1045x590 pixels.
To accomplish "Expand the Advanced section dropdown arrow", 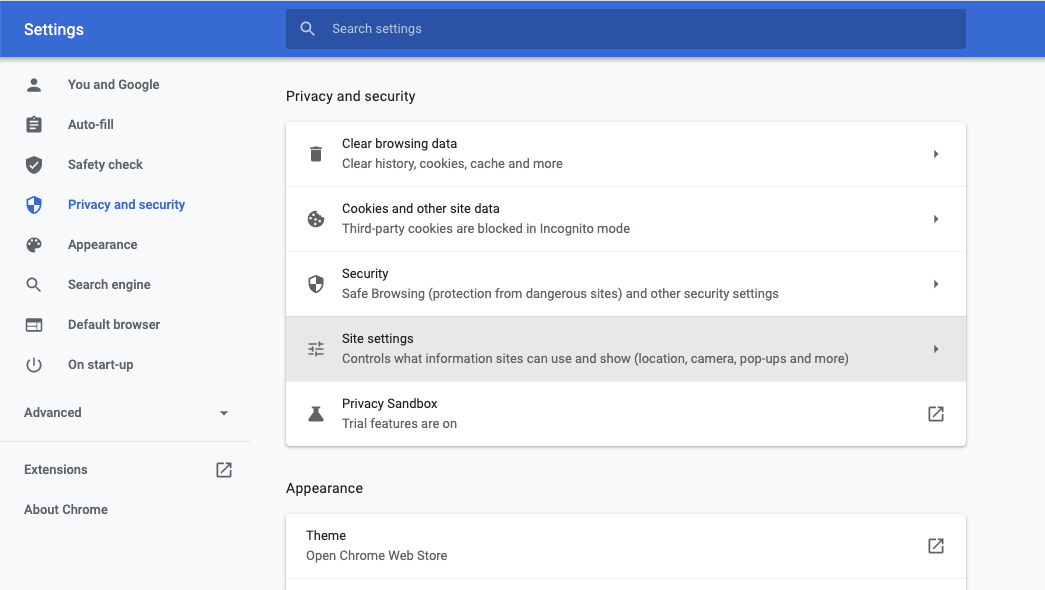I will 224,413.
